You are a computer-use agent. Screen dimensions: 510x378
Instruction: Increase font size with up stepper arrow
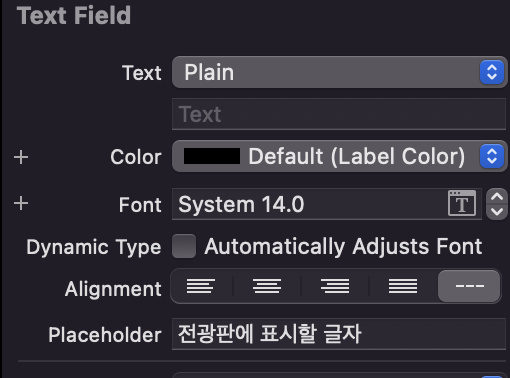(497, 197)
